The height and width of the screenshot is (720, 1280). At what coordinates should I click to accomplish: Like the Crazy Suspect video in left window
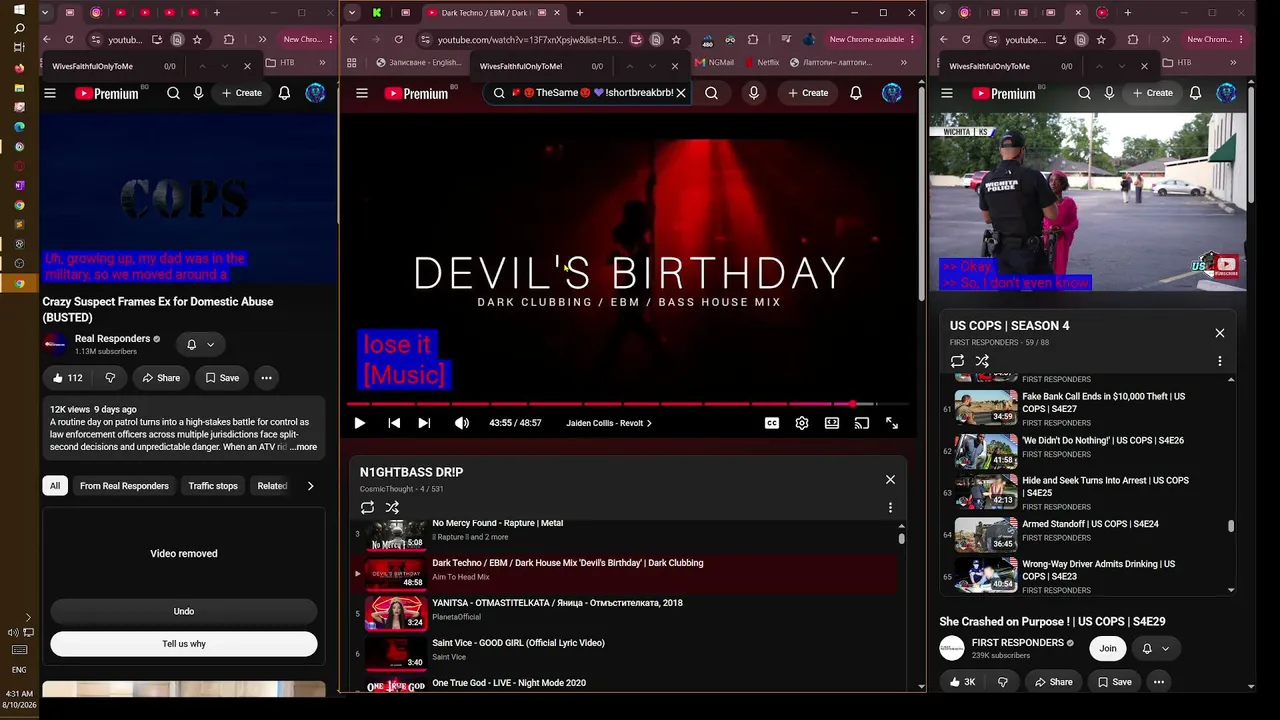[x=68, y=378]
